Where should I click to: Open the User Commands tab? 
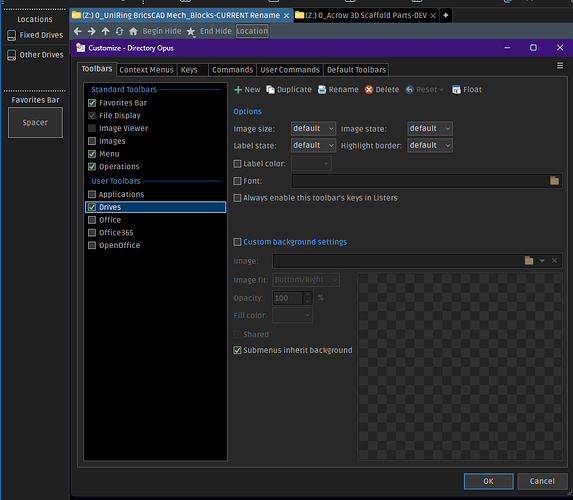290,70
